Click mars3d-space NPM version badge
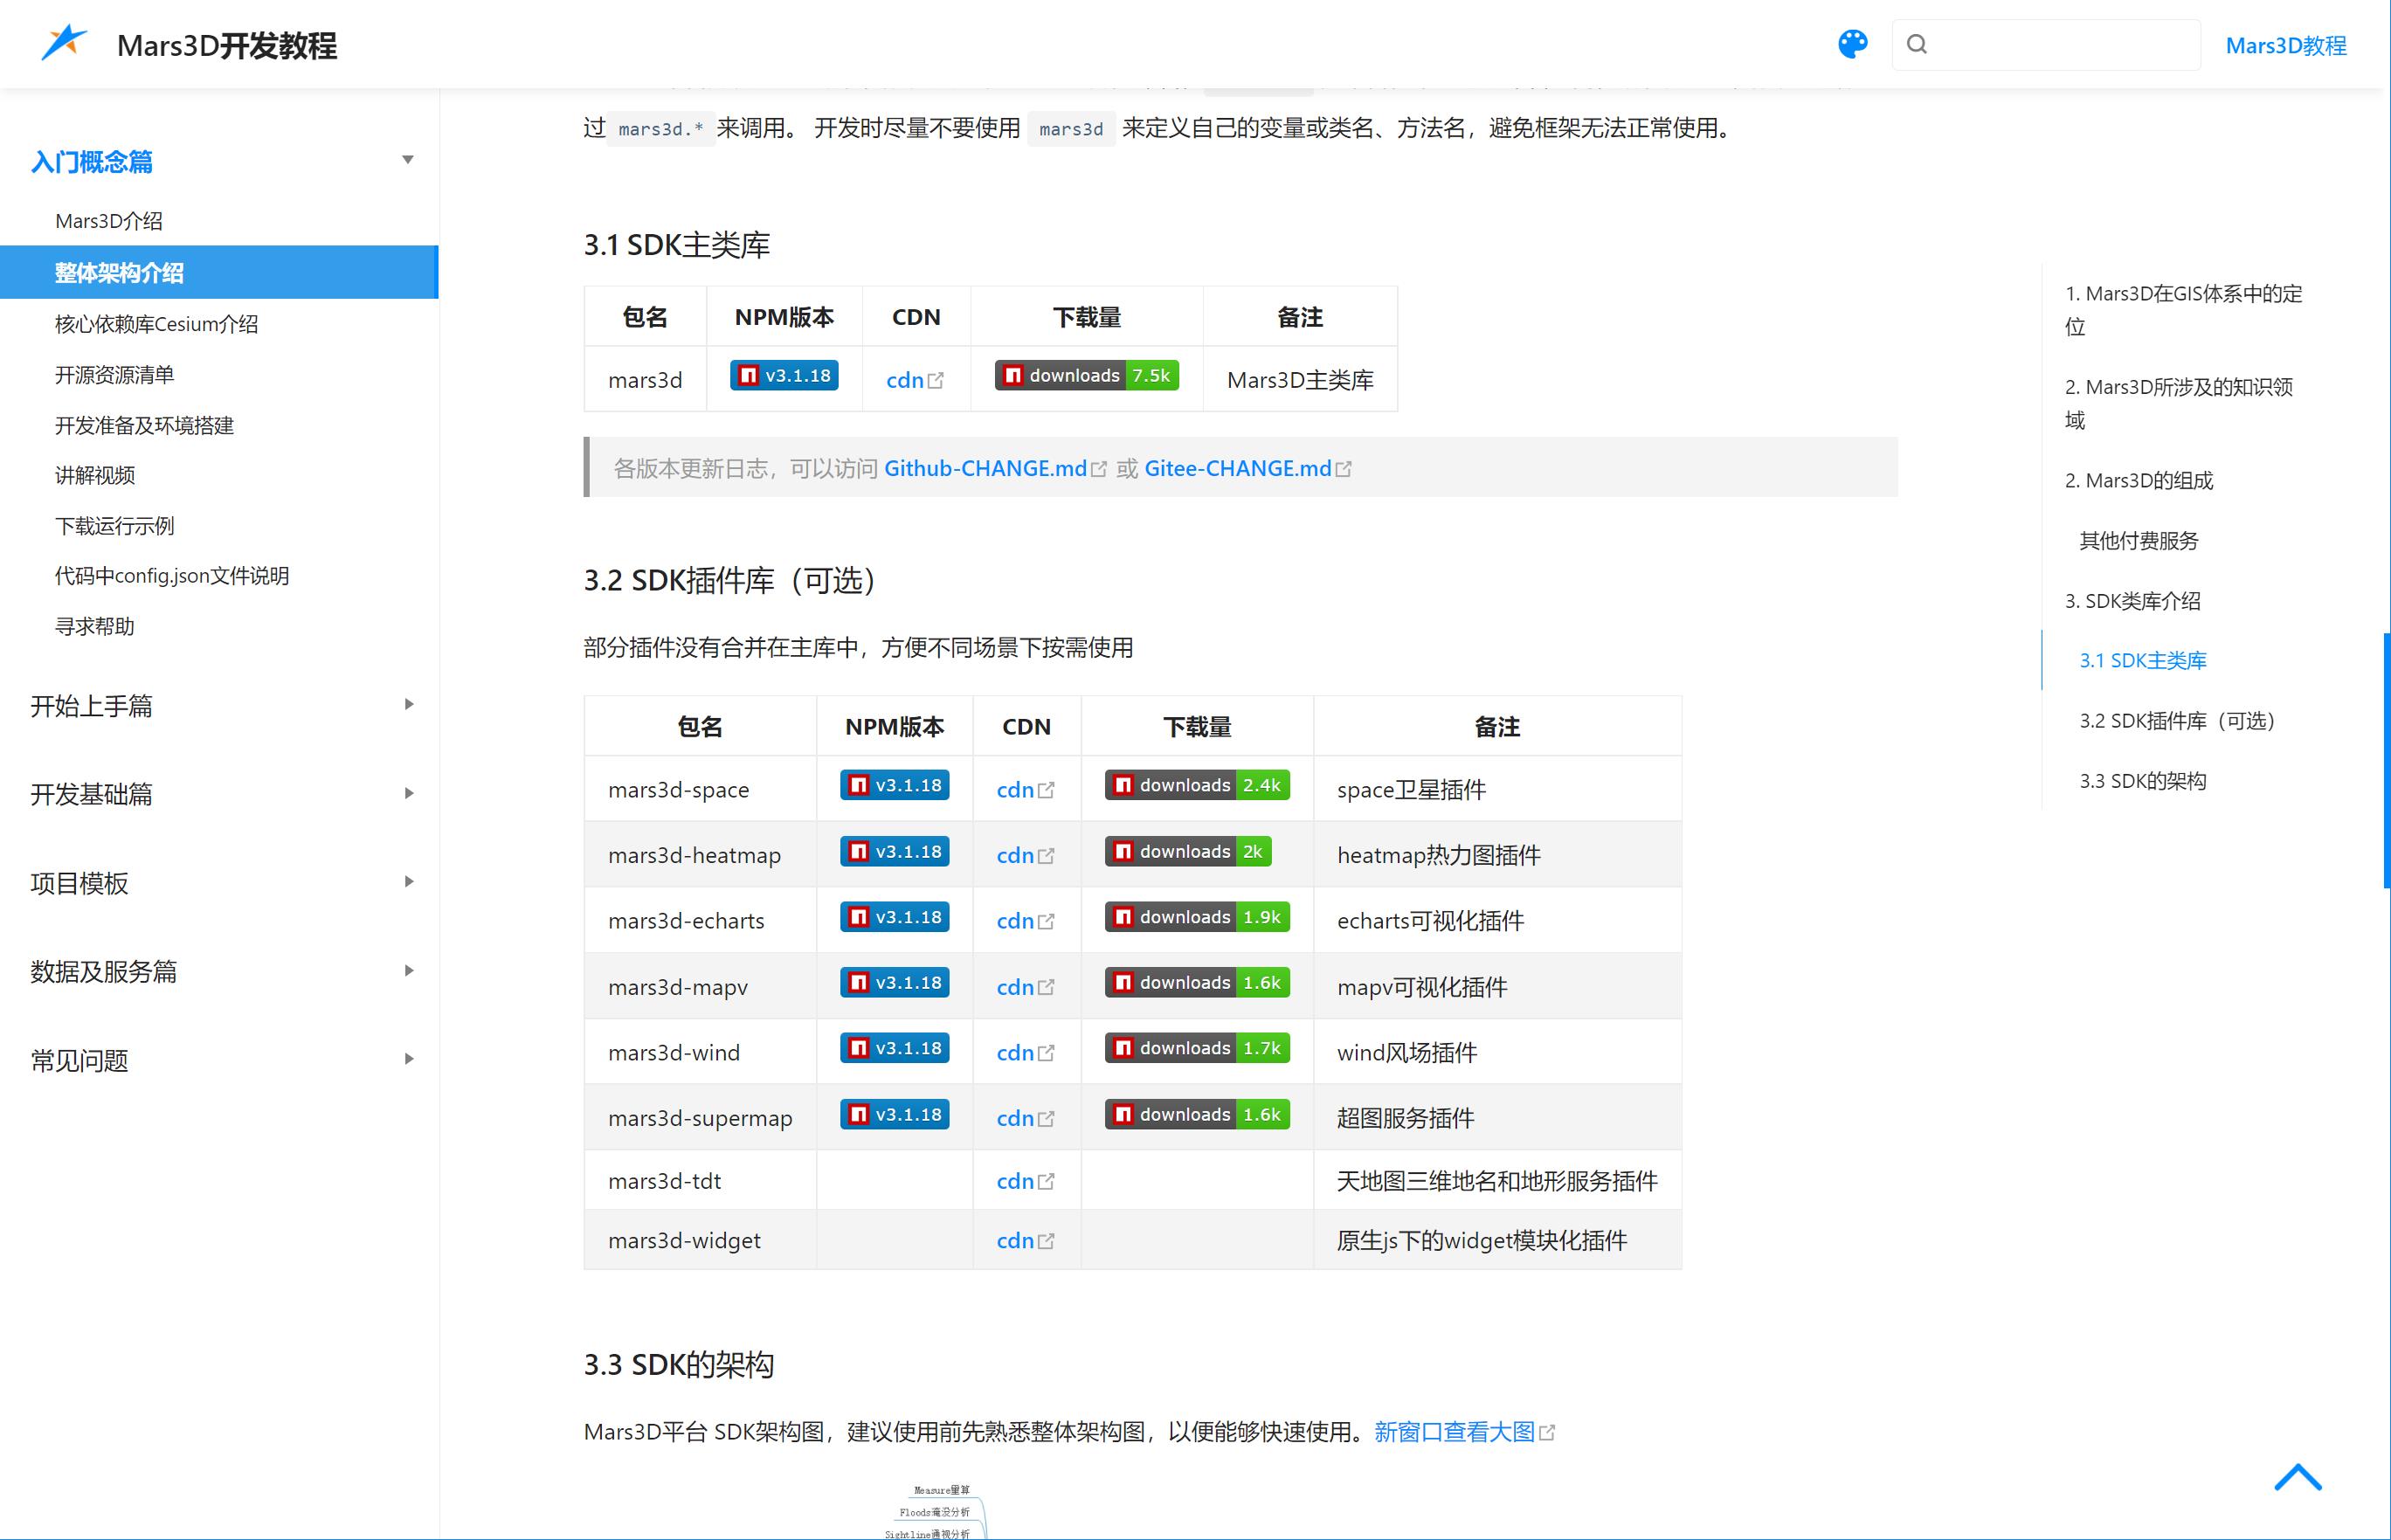 [894, 785]
